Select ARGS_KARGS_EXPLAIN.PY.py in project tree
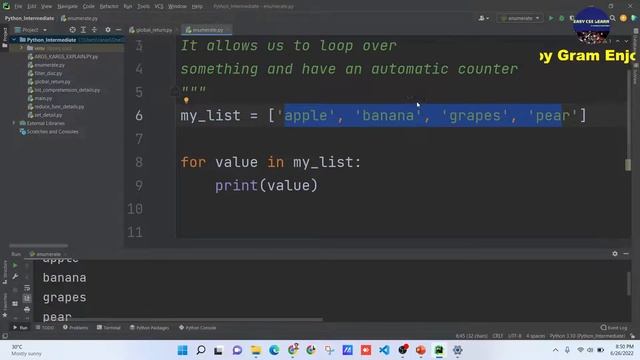The height and width of the screenshot is (360, 640). [62, 57]
